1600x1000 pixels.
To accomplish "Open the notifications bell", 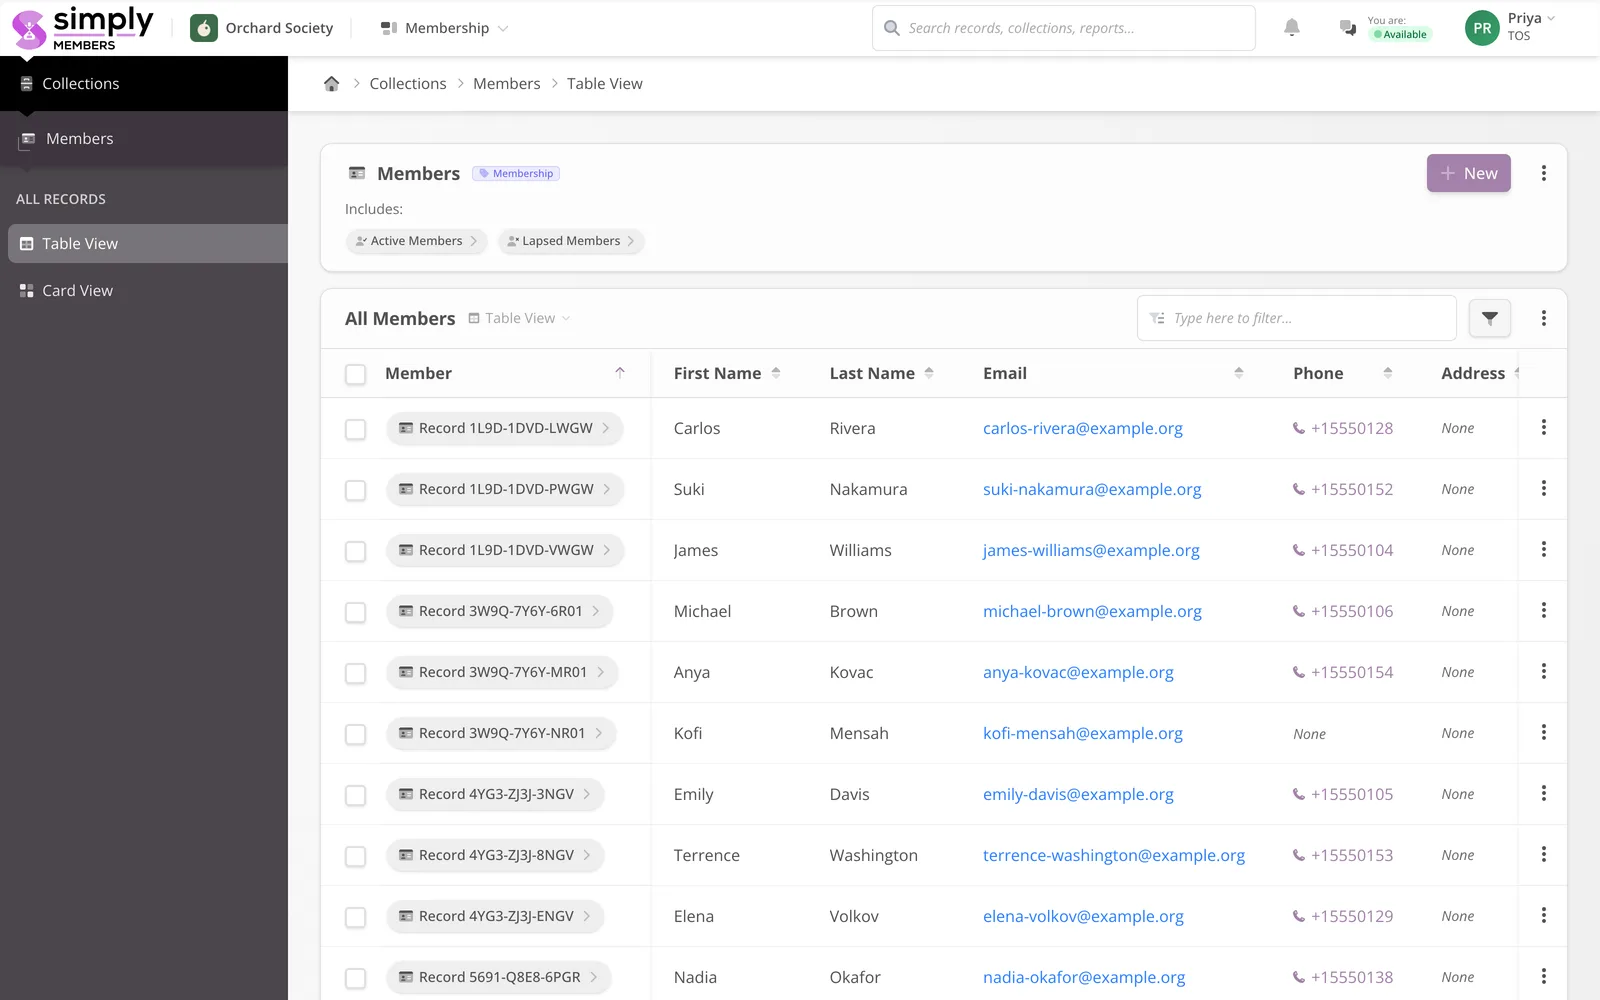I will pyautogui.click(x=1291, y=28).
